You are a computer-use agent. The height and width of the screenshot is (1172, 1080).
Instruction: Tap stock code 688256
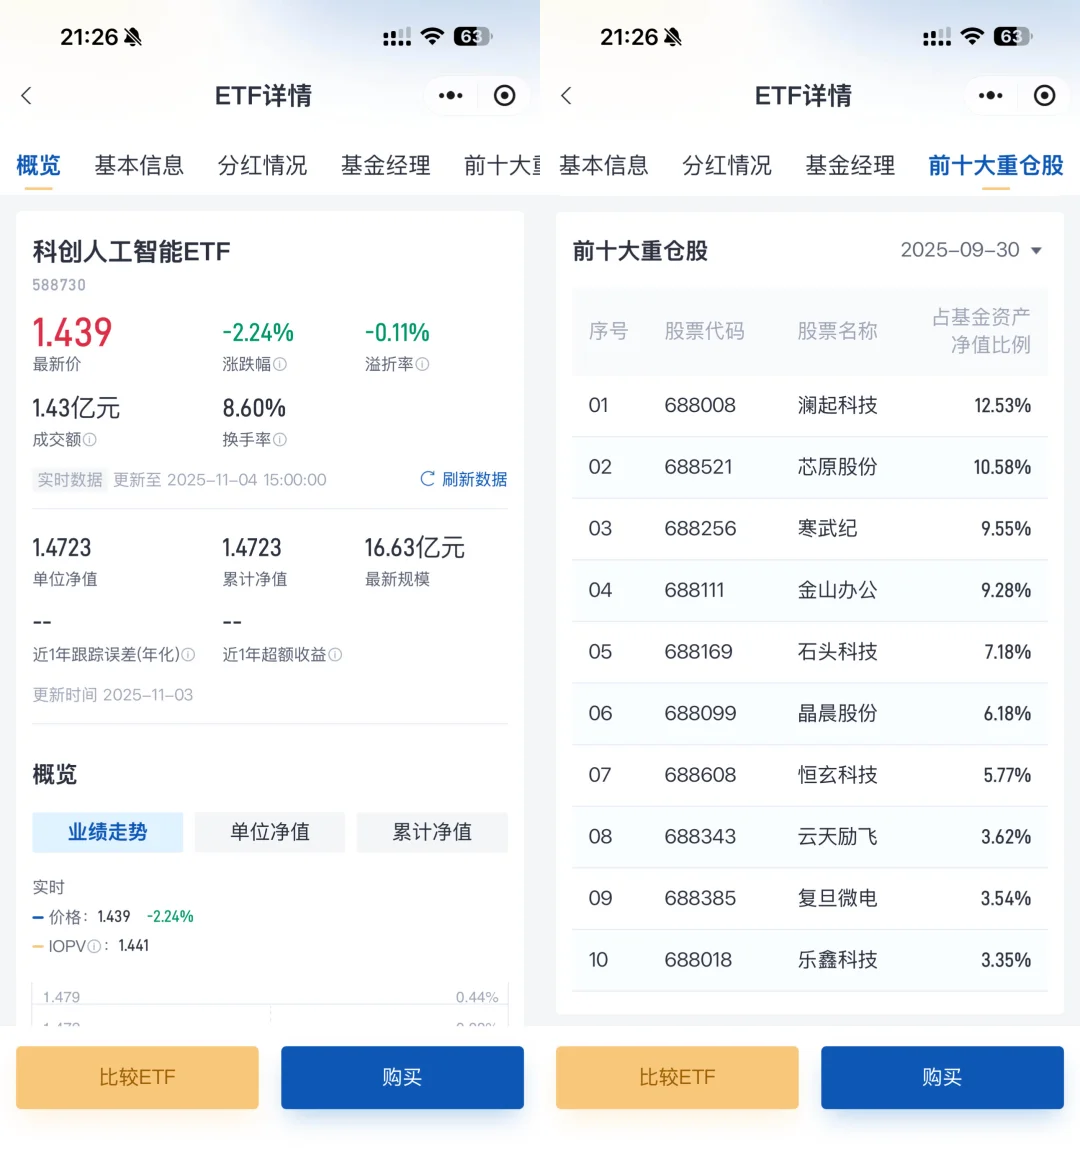pos(700,528)
